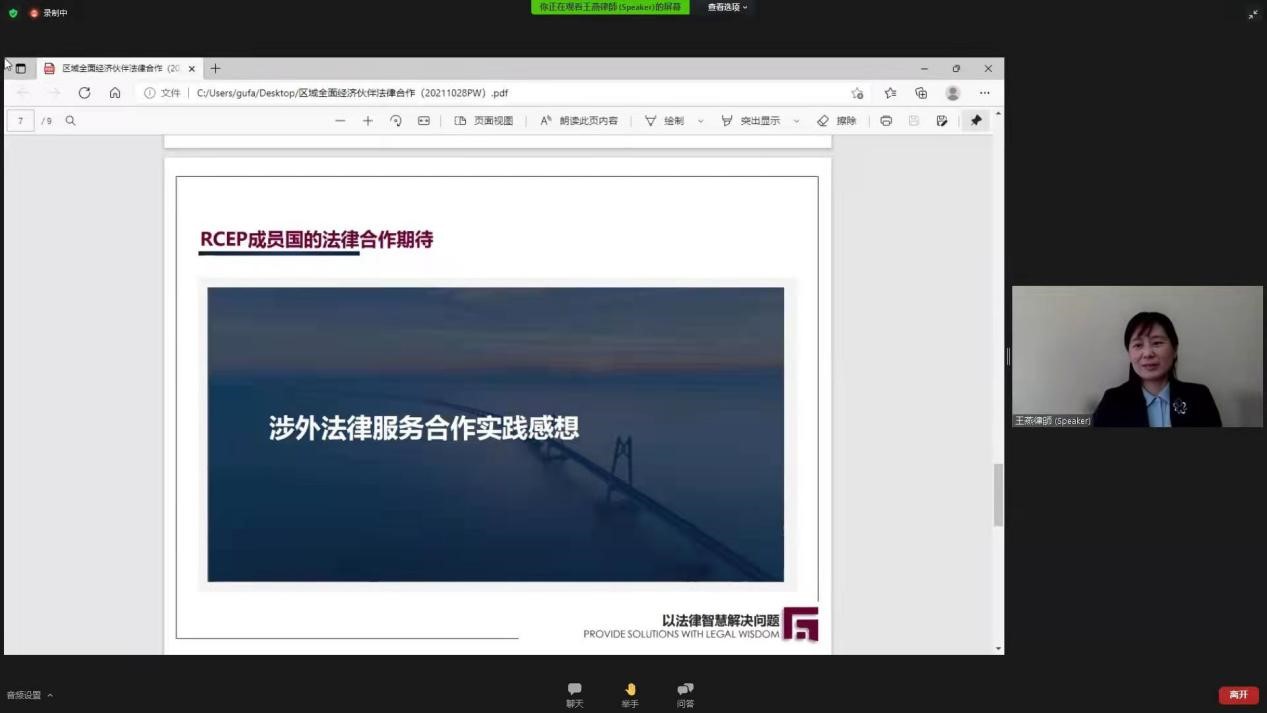Start 朗读此页内容 read aloud
Image resolution: width=1267 pixels, height=713 pixels.
pyautogui.click(x=579, y=121)
